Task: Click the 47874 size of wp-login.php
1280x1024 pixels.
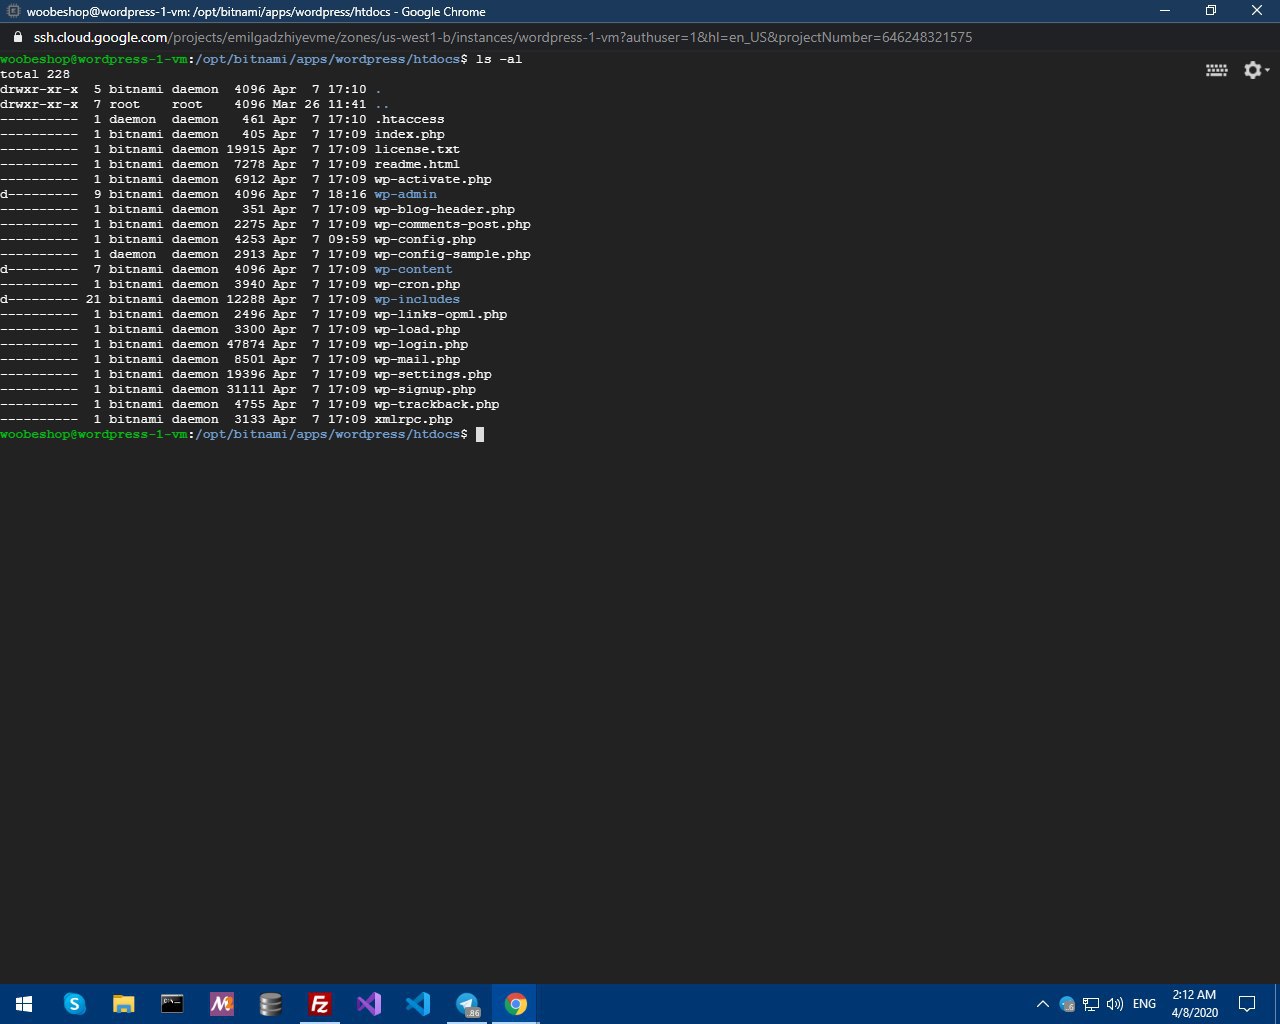Action: [246, 344]
